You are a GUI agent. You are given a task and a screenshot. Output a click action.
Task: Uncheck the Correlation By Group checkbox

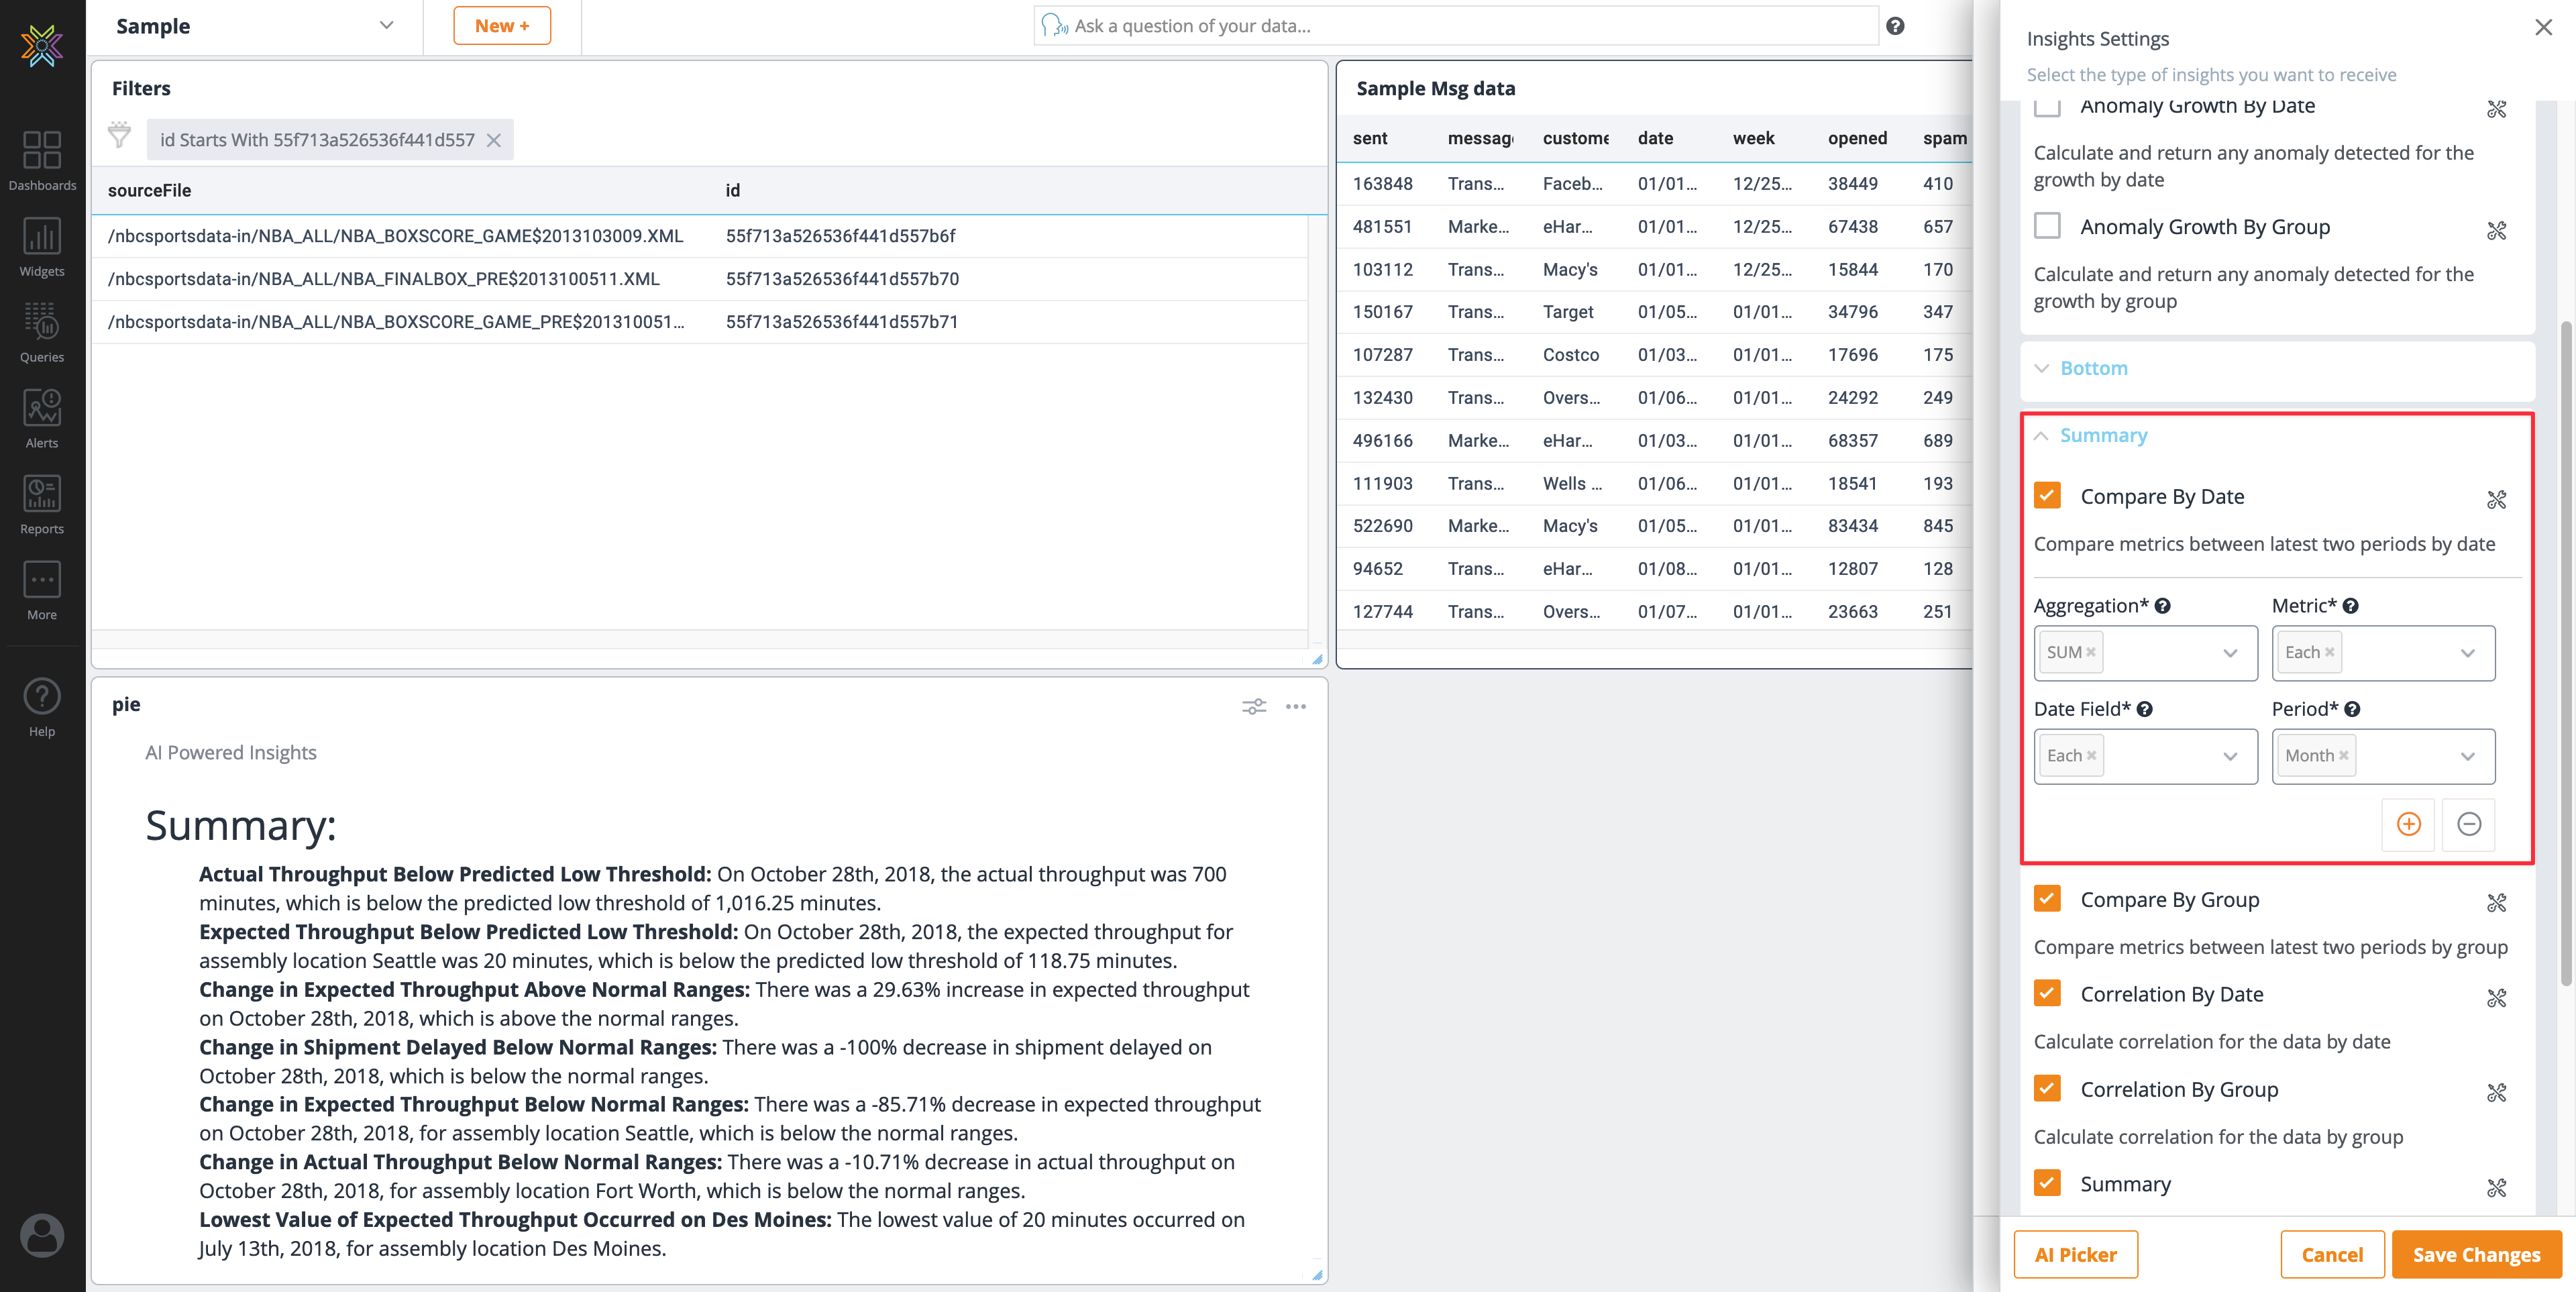2047,1088
